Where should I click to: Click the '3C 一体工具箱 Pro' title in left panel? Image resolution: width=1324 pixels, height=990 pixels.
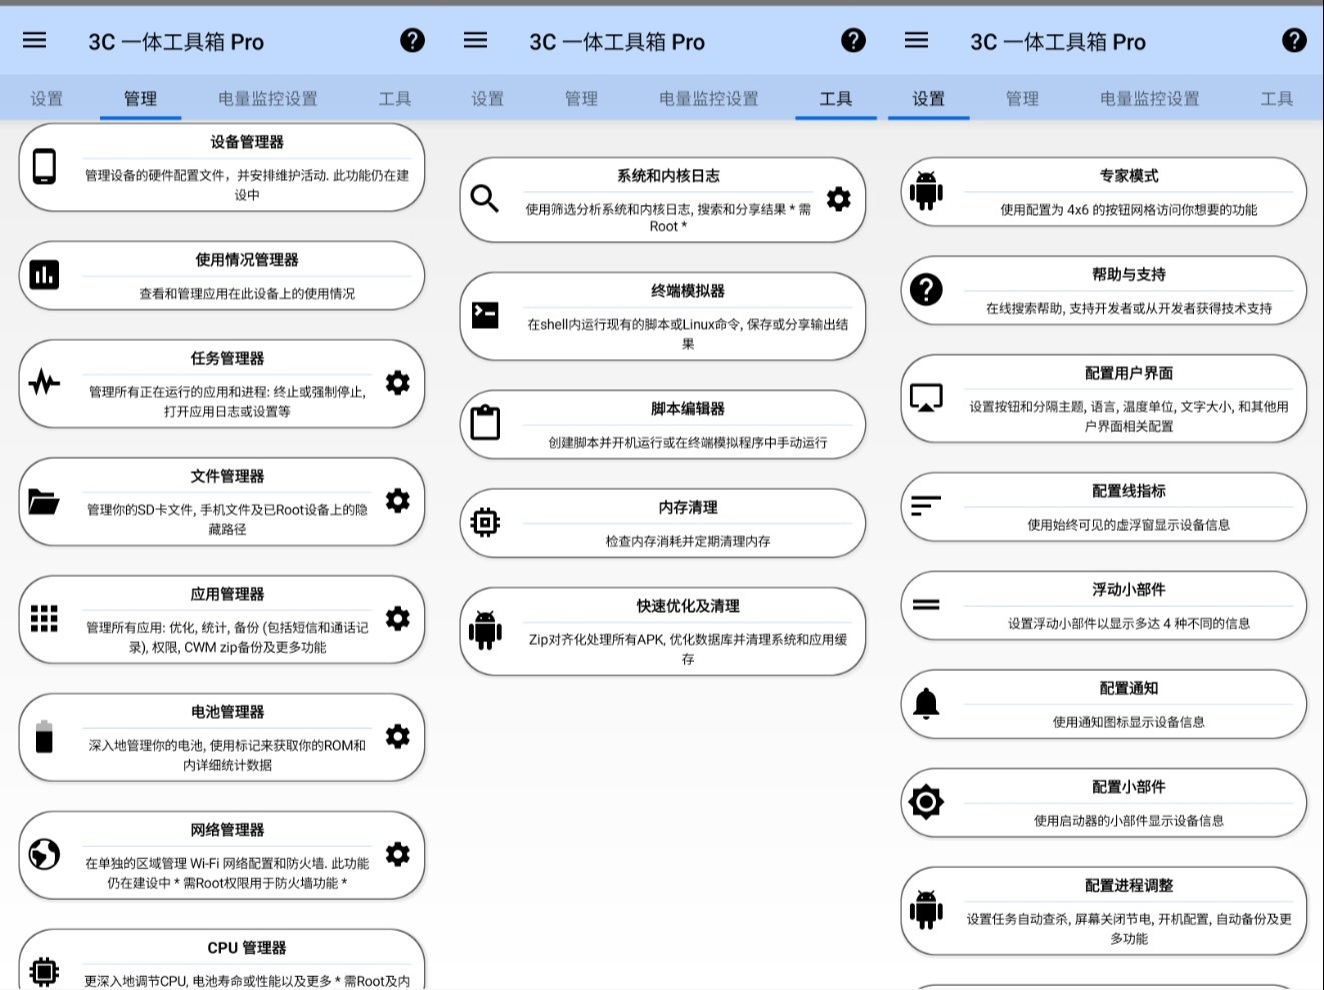[176, 42]
